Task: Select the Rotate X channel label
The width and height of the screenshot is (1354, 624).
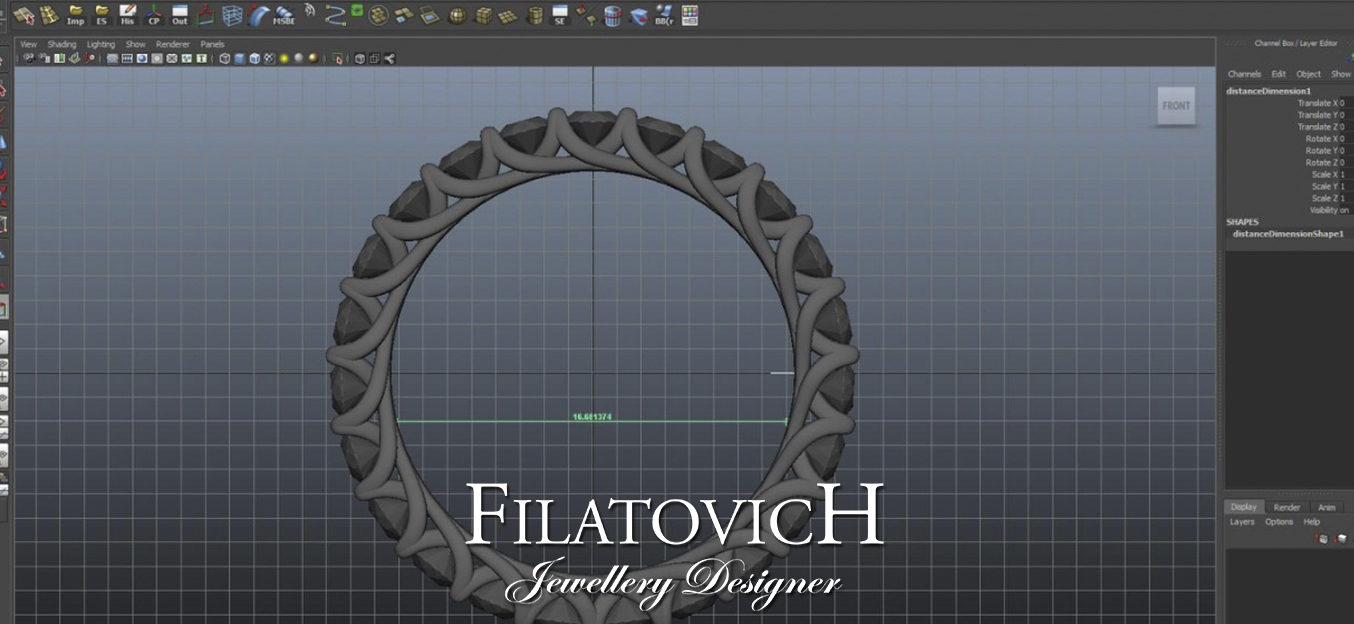Action: click(1321, 139)
